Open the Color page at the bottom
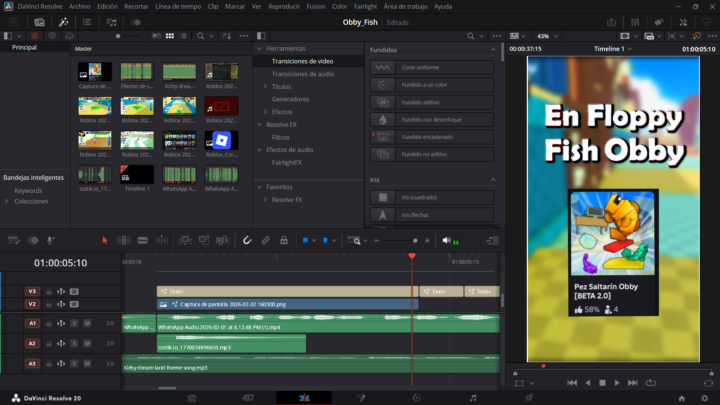720x405 pixels. point(416,398)
